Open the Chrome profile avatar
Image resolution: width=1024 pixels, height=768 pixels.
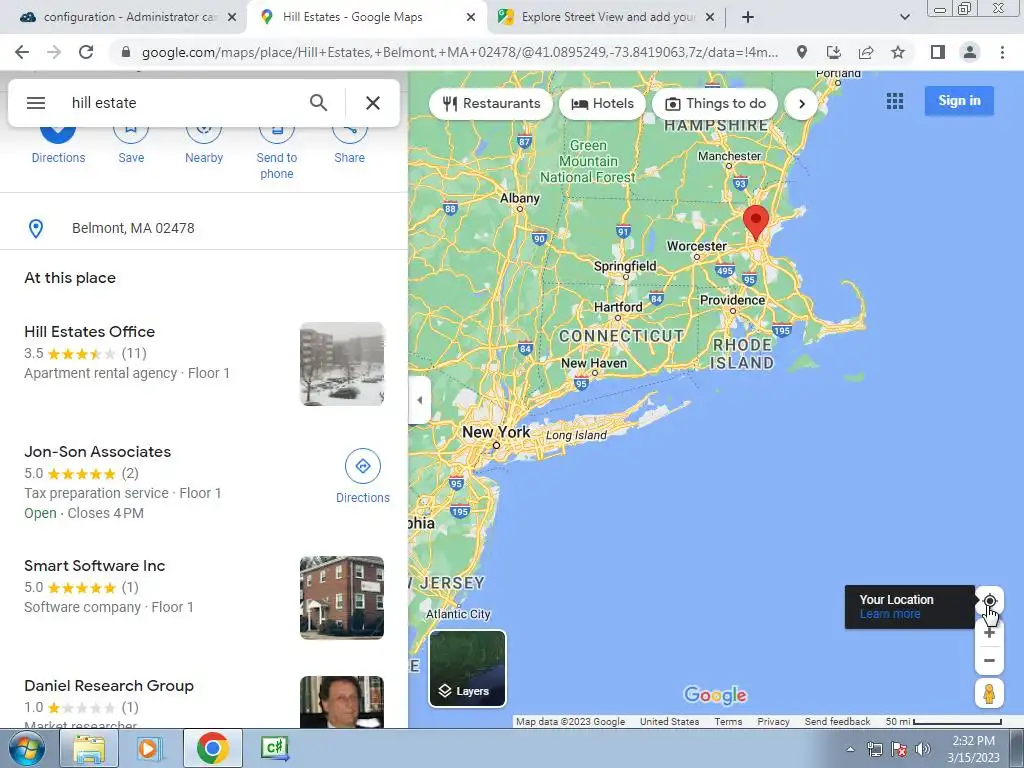click(970, 52)
